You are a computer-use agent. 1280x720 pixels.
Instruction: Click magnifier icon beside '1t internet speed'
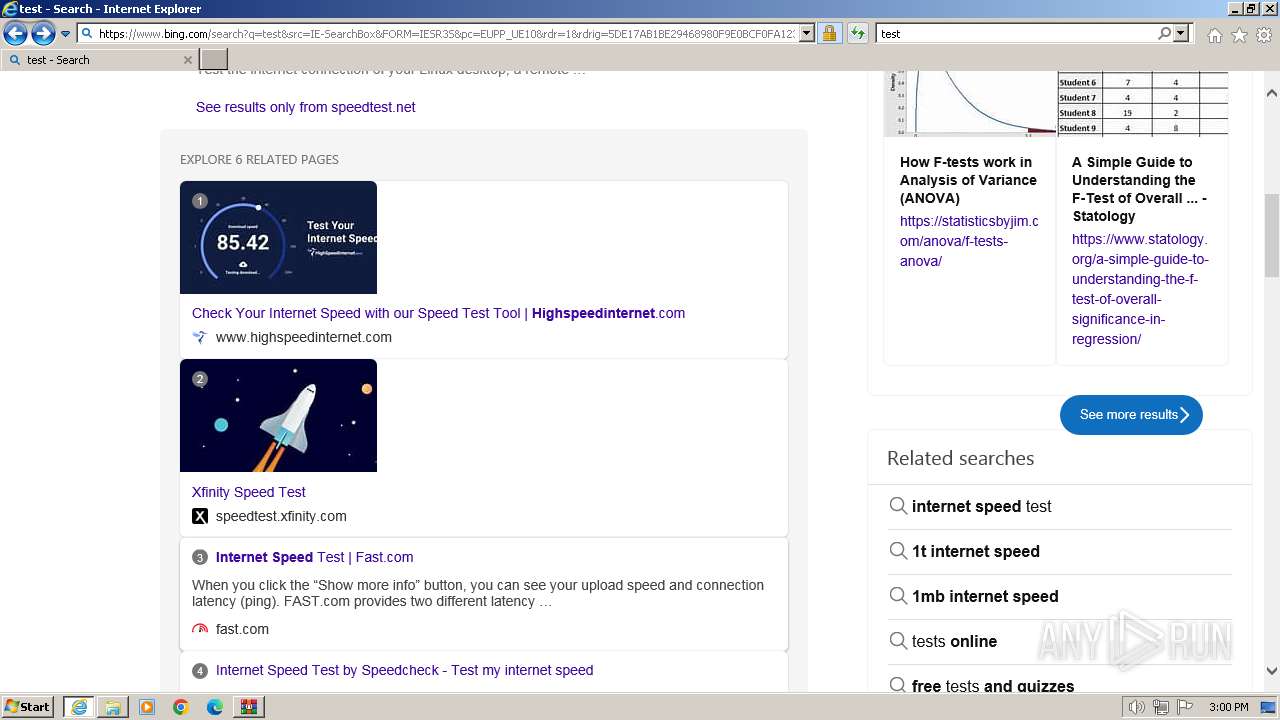[x=898, y=551]
